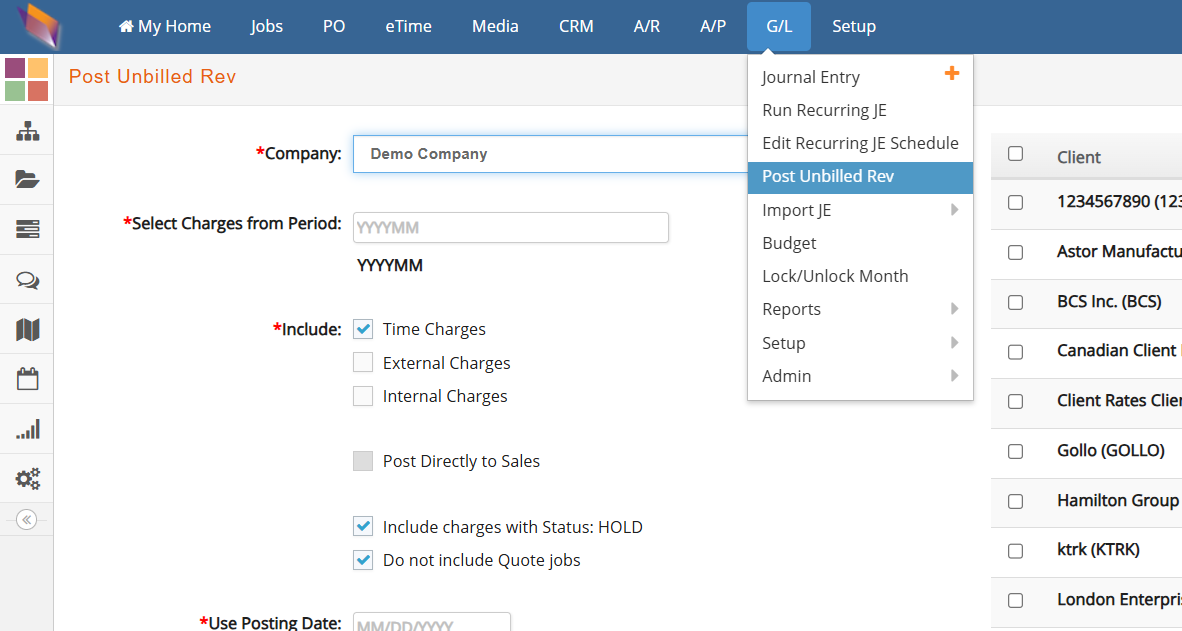The image size is (1182, 631).
Task: Open the colored squares dashboard icon
Action: point(26,79)
